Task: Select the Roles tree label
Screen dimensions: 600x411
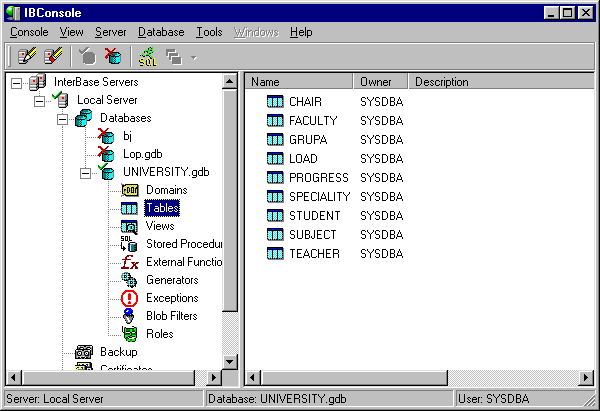Action: click(160, 334)
